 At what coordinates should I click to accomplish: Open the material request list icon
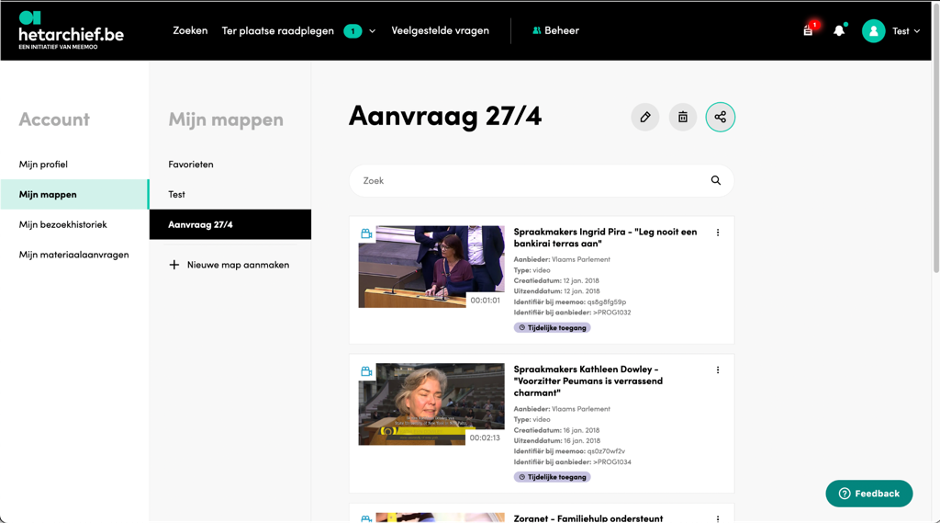click(808, 31)
